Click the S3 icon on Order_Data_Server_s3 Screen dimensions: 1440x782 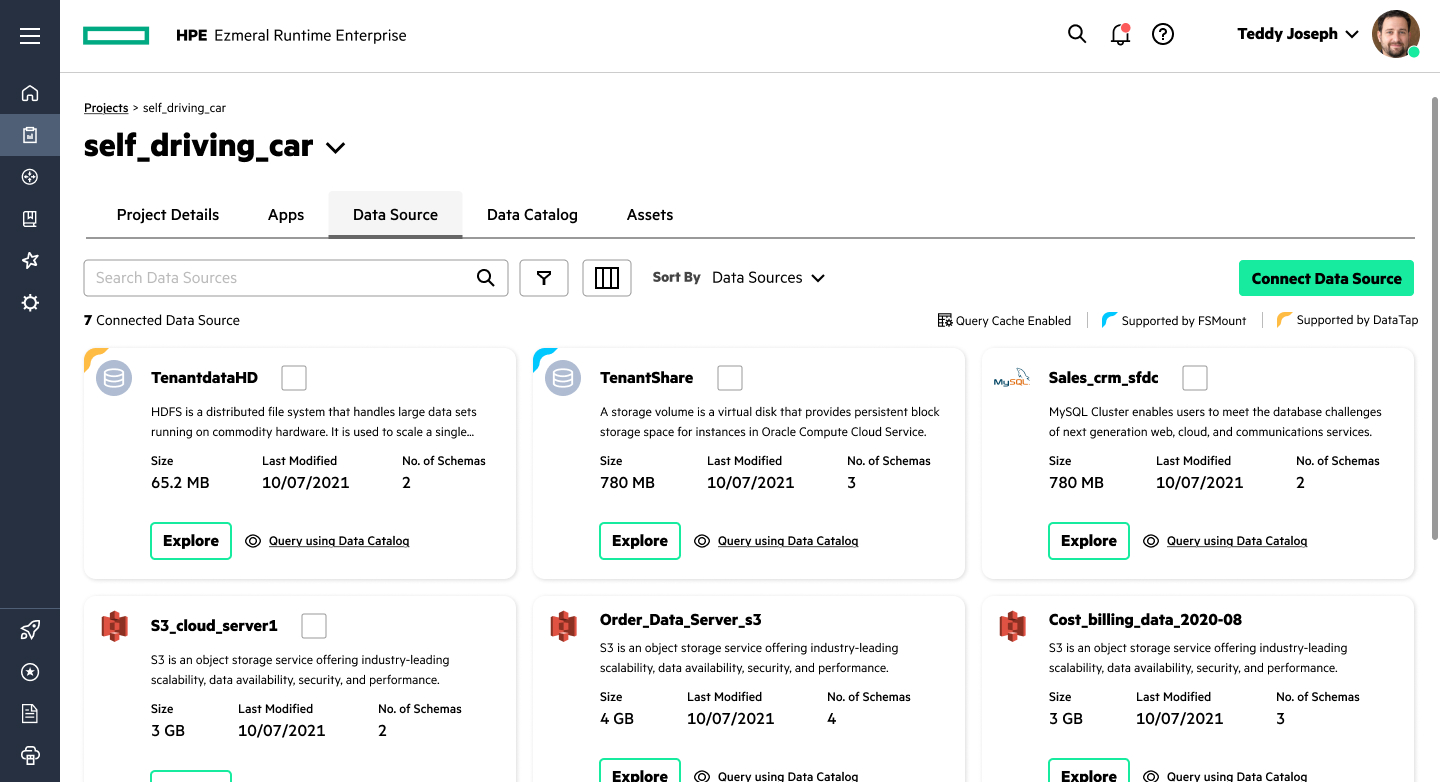563,626
